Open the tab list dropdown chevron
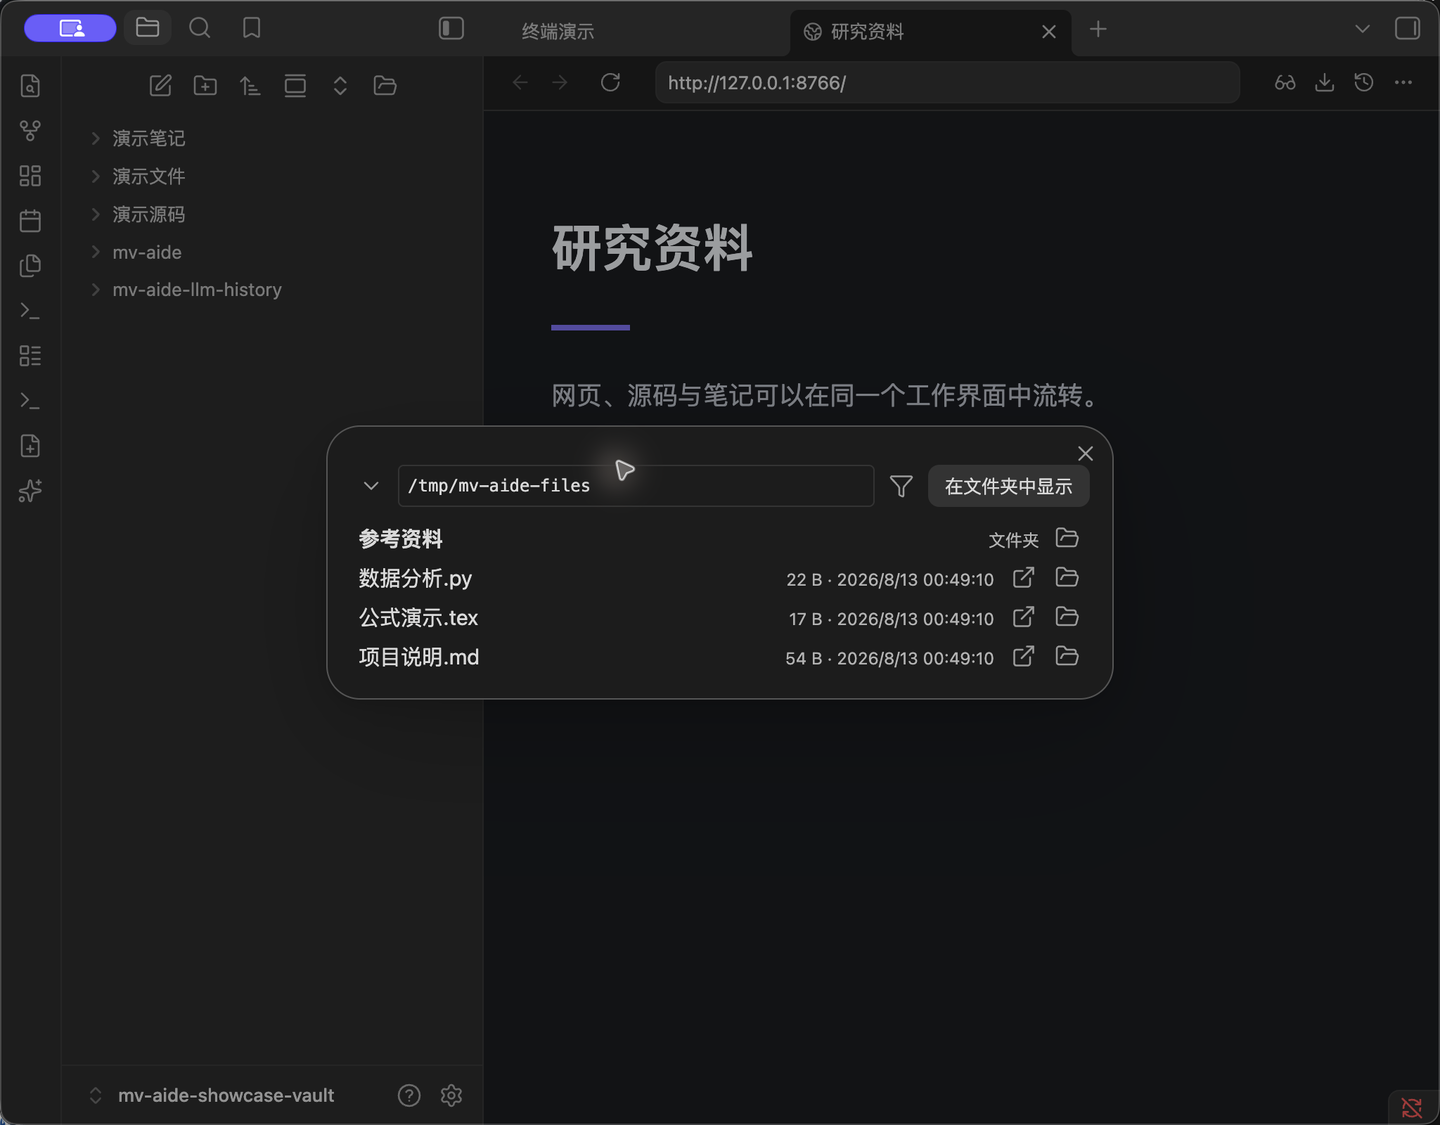 [x=1362, y=29]
